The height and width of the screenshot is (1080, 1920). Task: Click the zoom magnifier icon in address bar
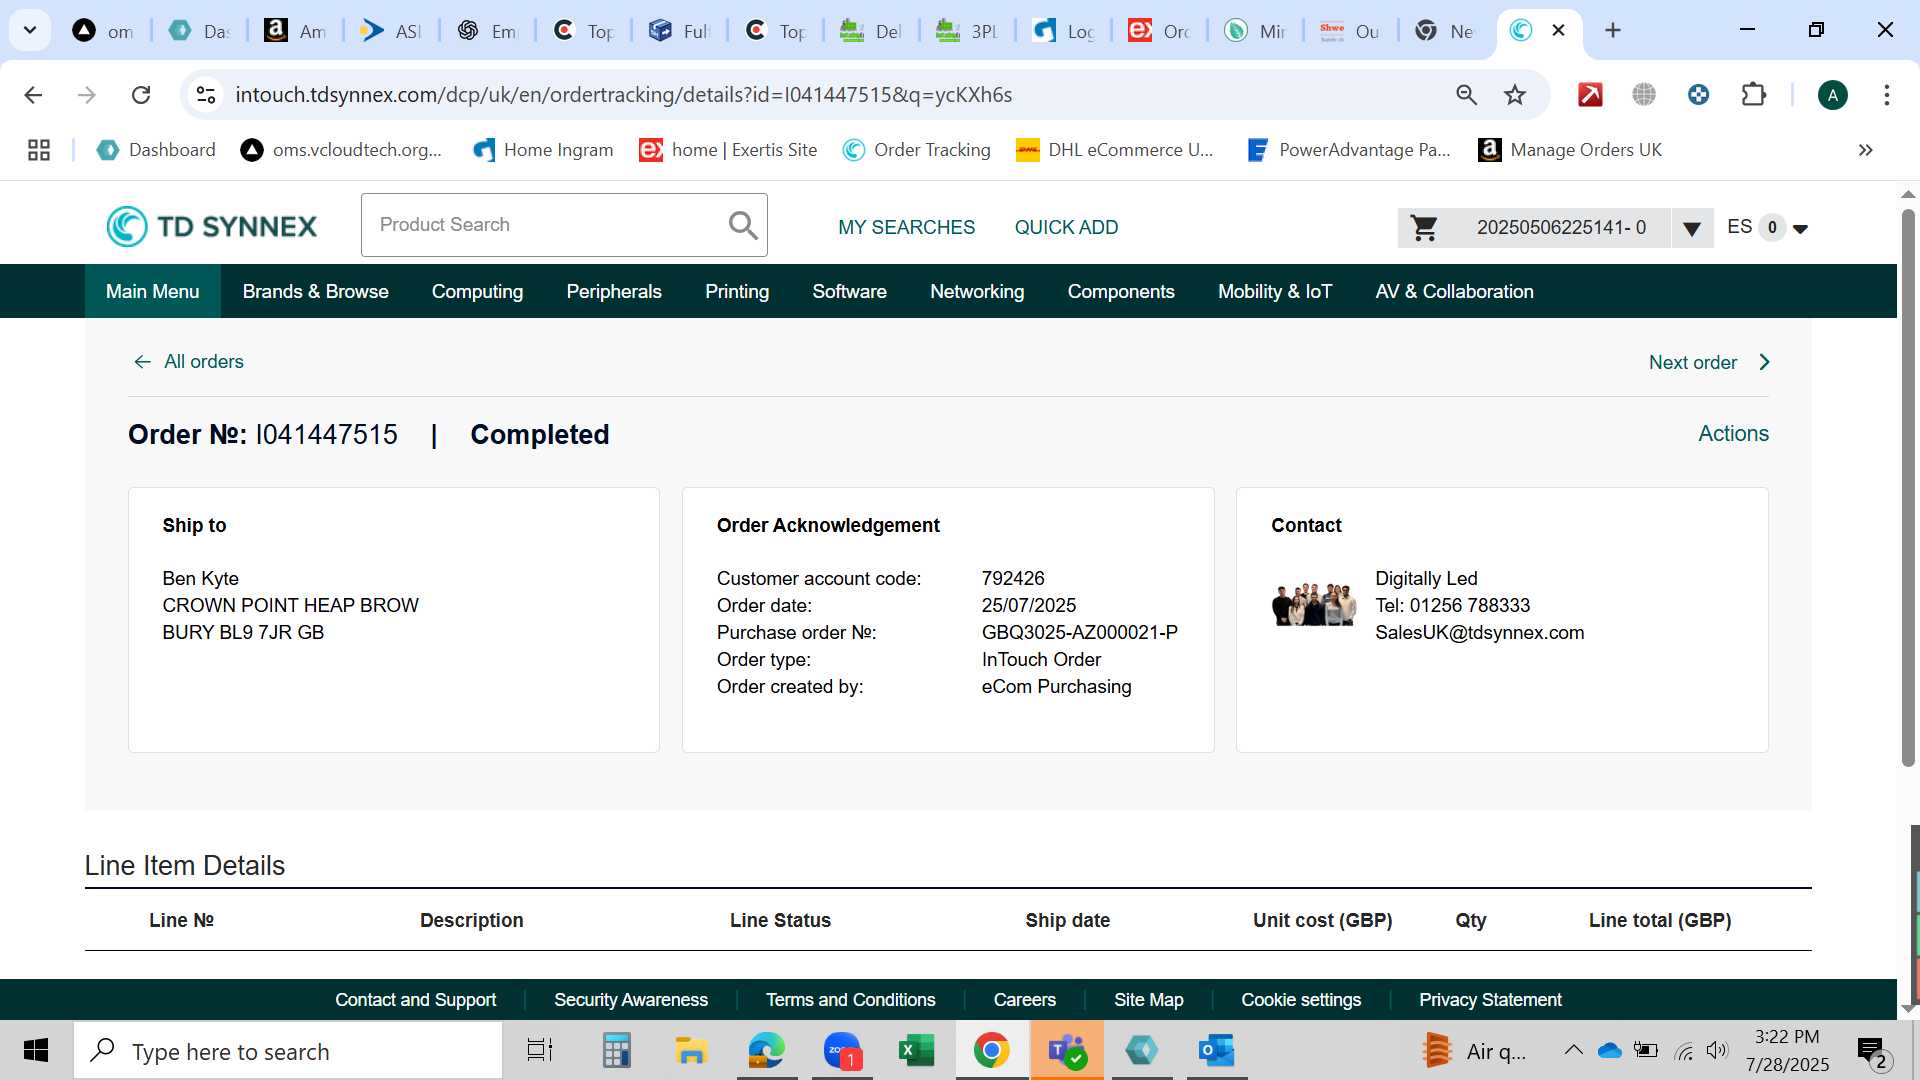click(x=1466, y=95)
